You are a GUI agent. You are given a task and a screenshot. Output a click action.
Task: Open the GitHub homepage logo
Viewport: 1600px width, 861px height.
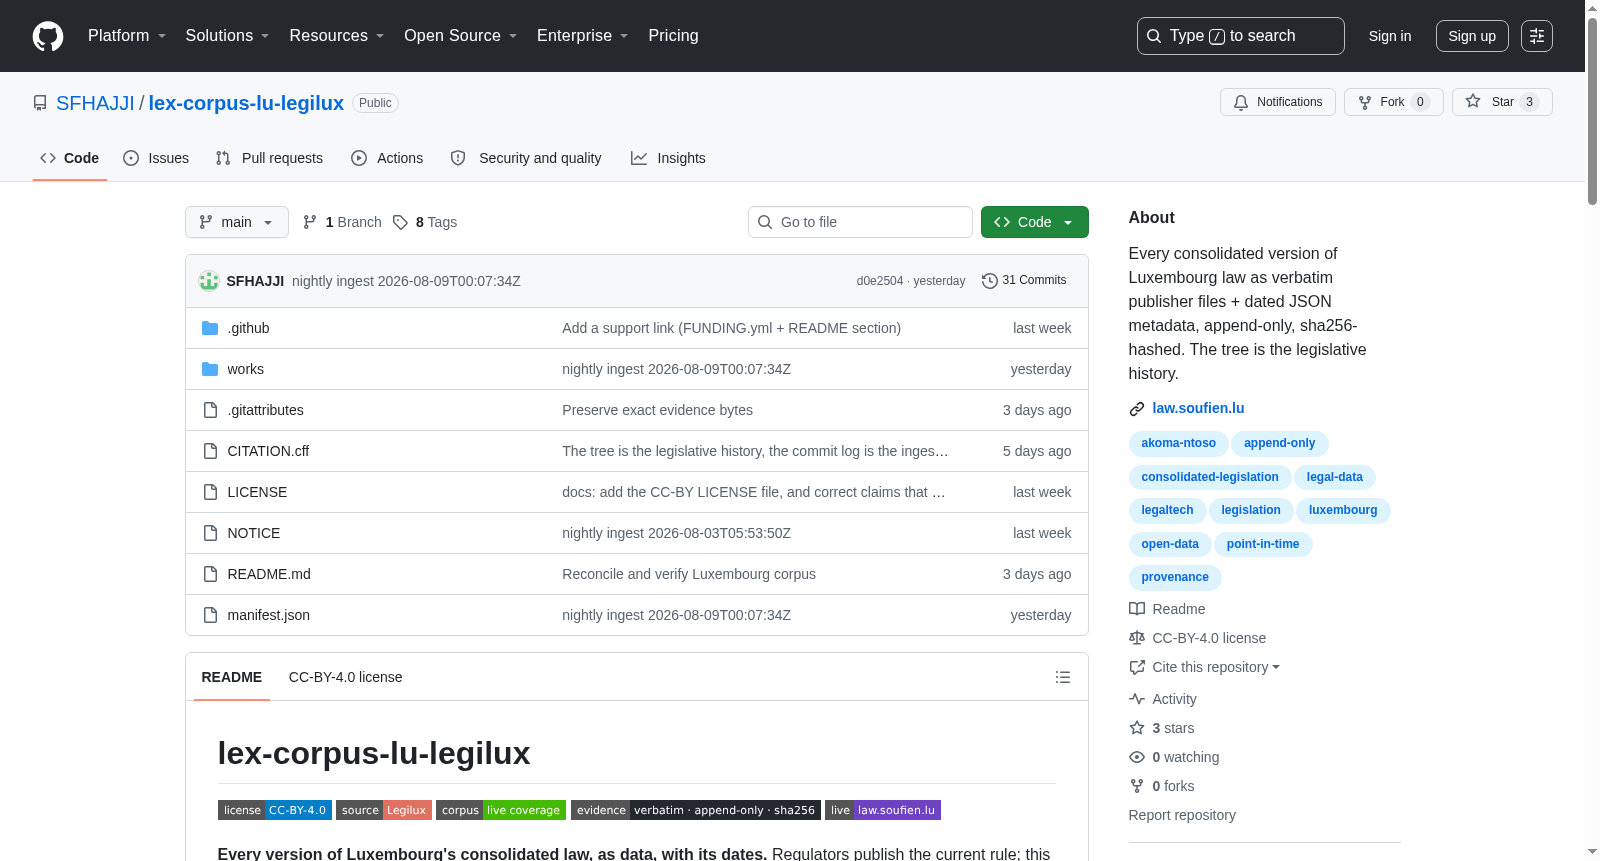[x=48, y=36]
